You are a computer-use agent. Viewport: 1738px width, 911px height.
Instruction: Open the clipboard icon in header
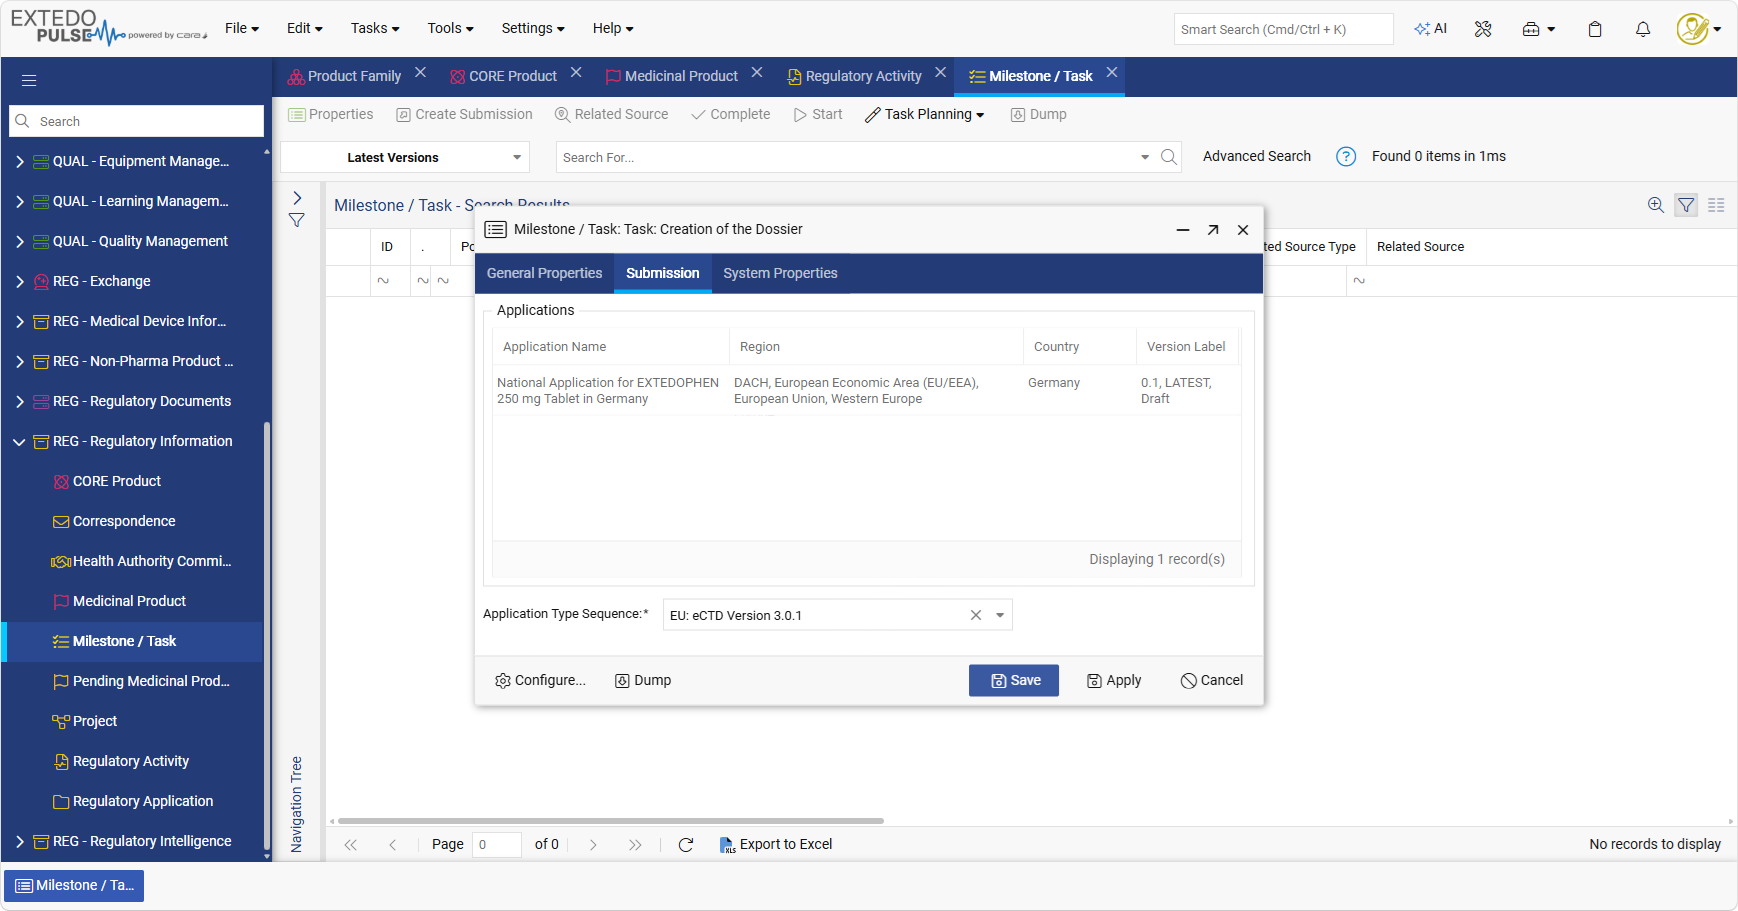(1595, 29)
